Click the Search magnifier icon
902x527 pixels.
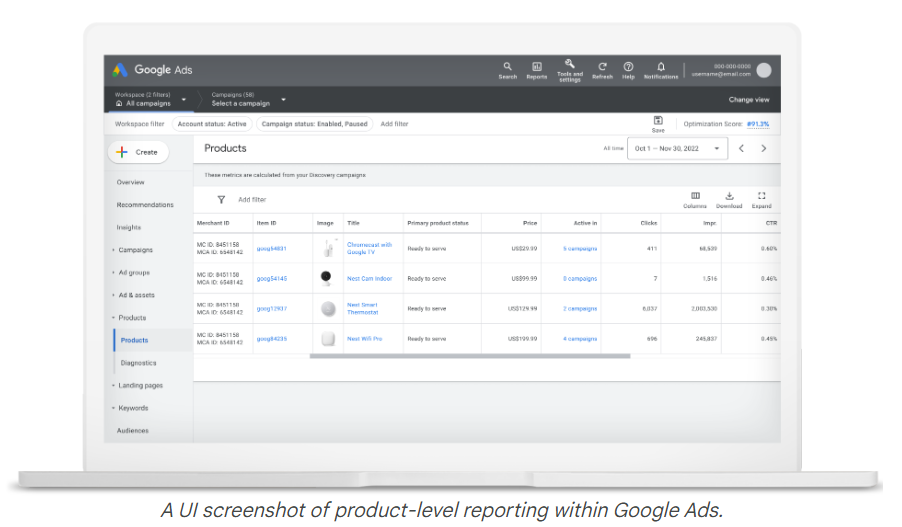click(x=507, y=66)
